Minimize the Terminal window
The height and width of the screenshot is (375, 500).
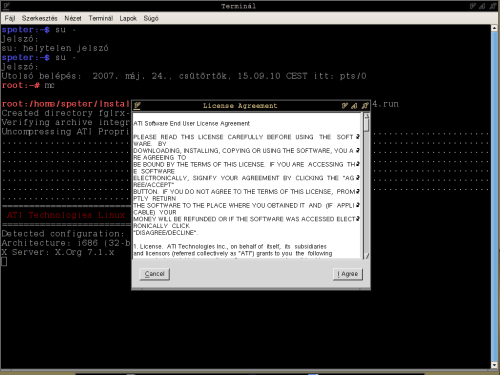473,6
